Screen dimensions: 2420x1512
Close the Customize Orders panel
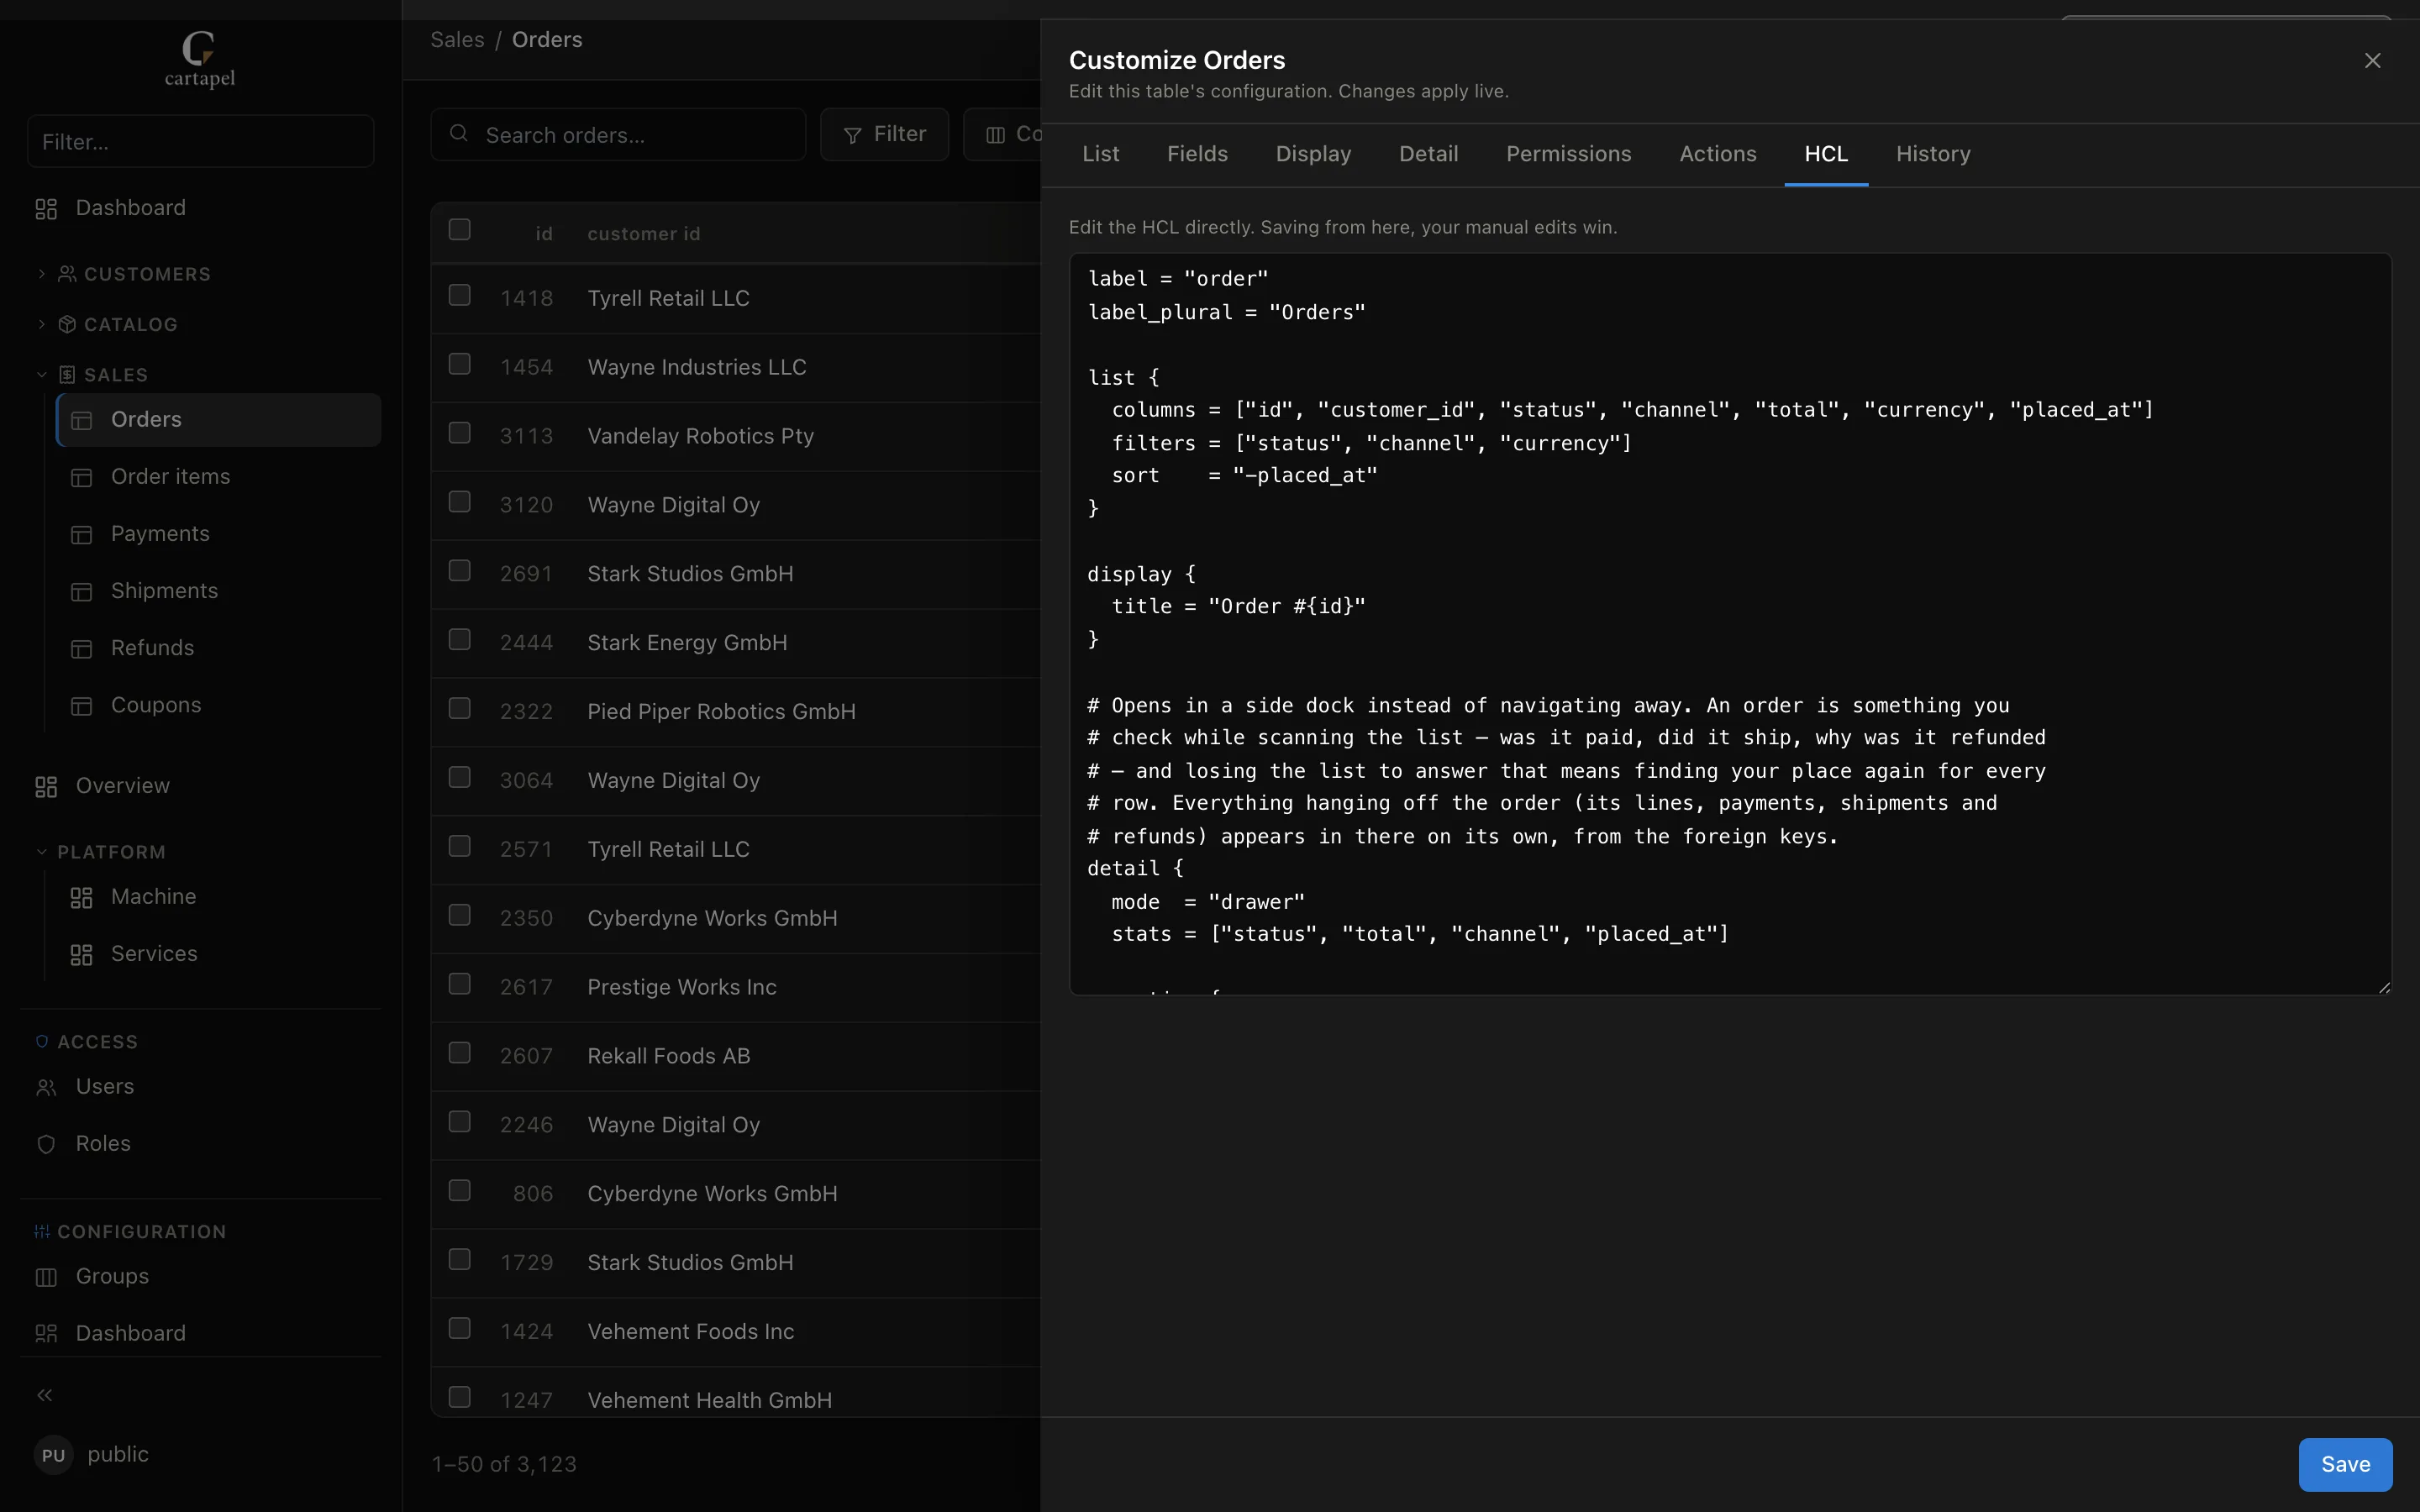2372,61
